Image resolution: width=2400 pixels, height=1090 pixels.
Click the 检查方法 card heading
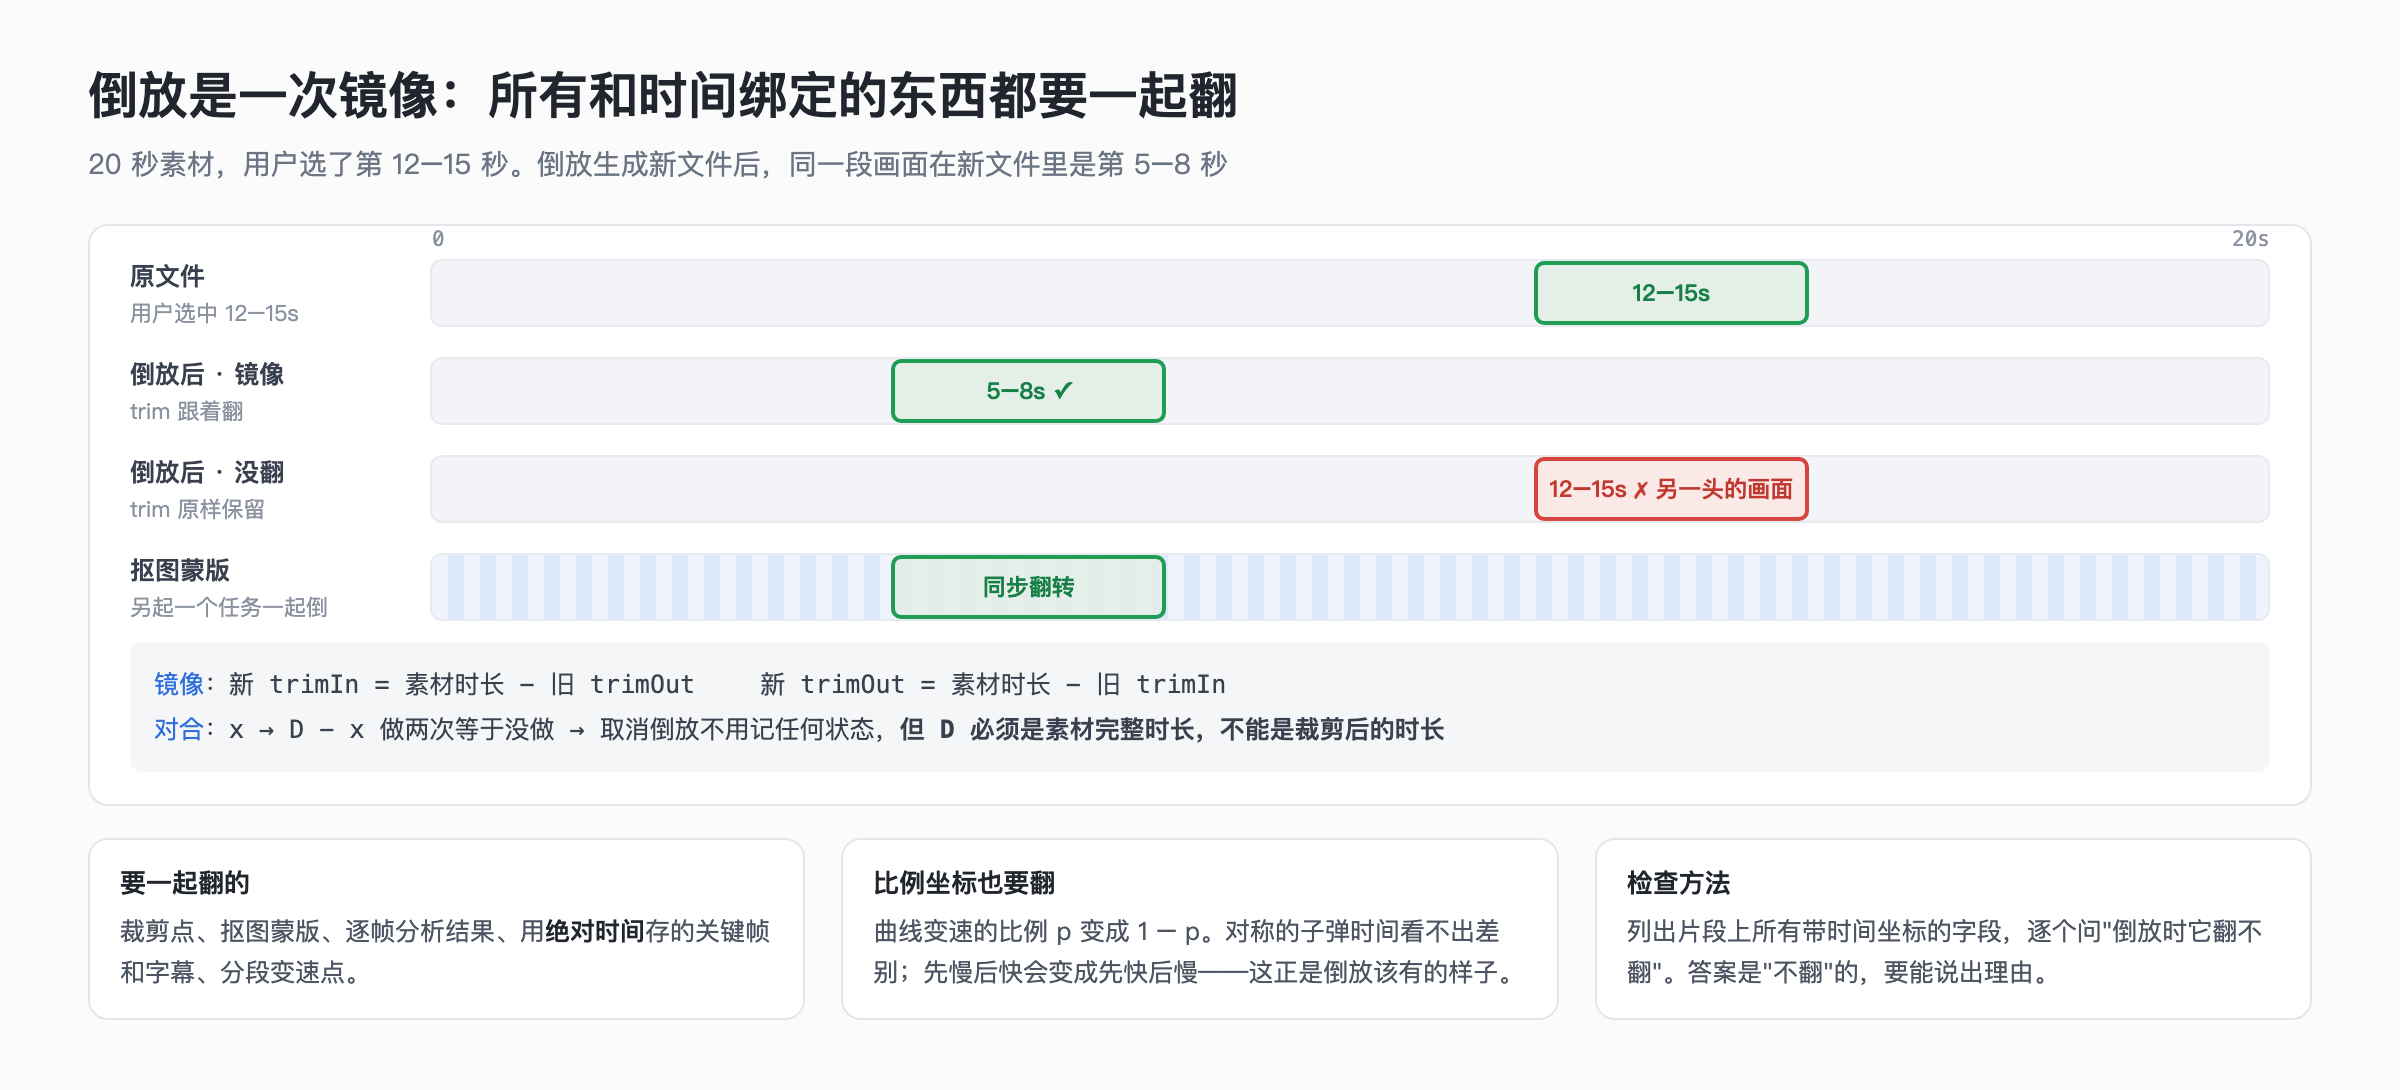tap(1678, 883)
